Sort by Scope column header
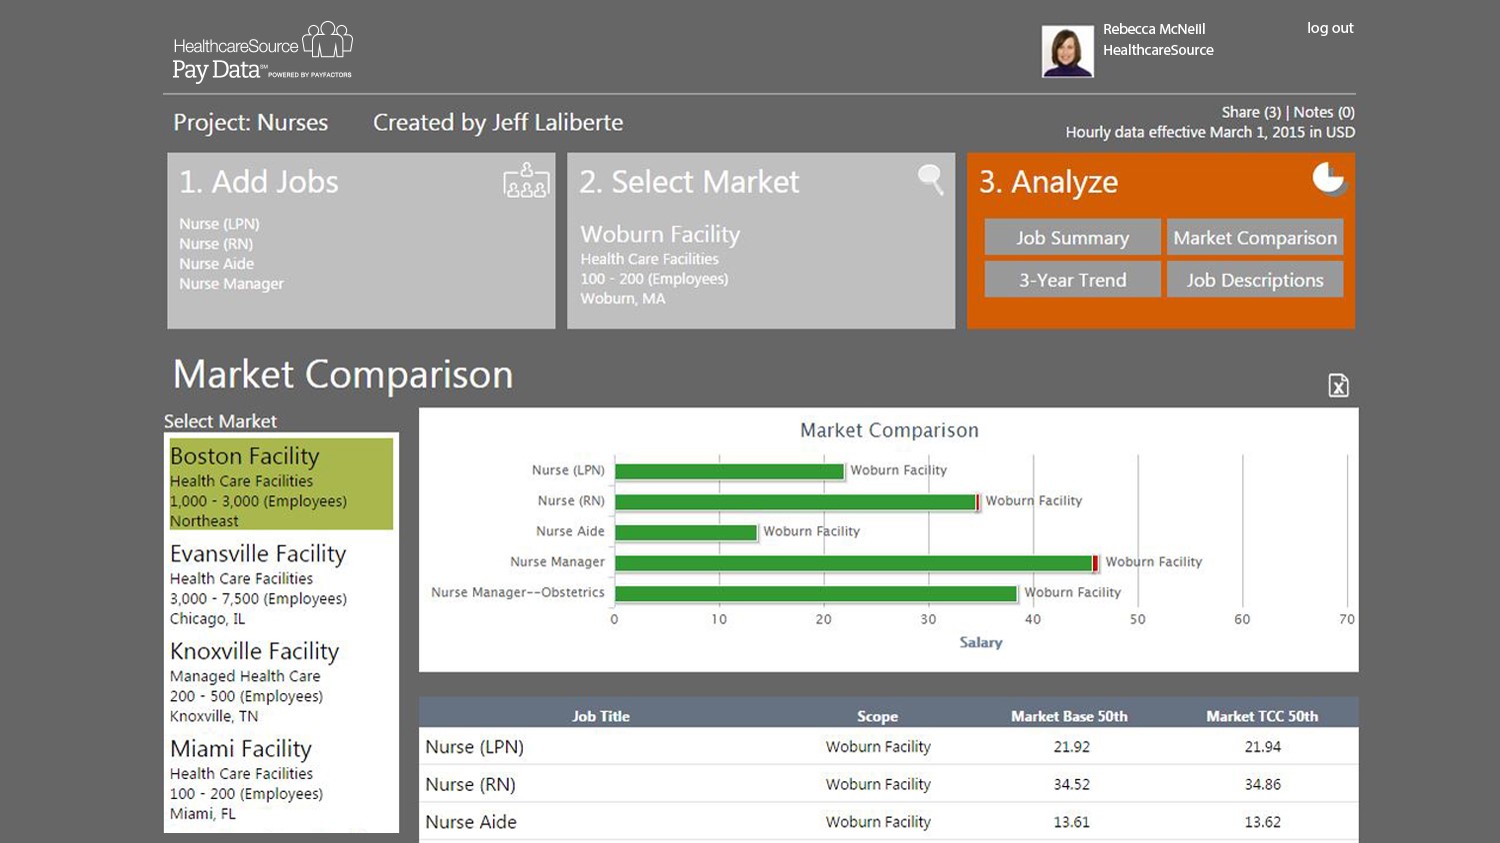The image size is (1500, 843). click(x=877, y=716)
